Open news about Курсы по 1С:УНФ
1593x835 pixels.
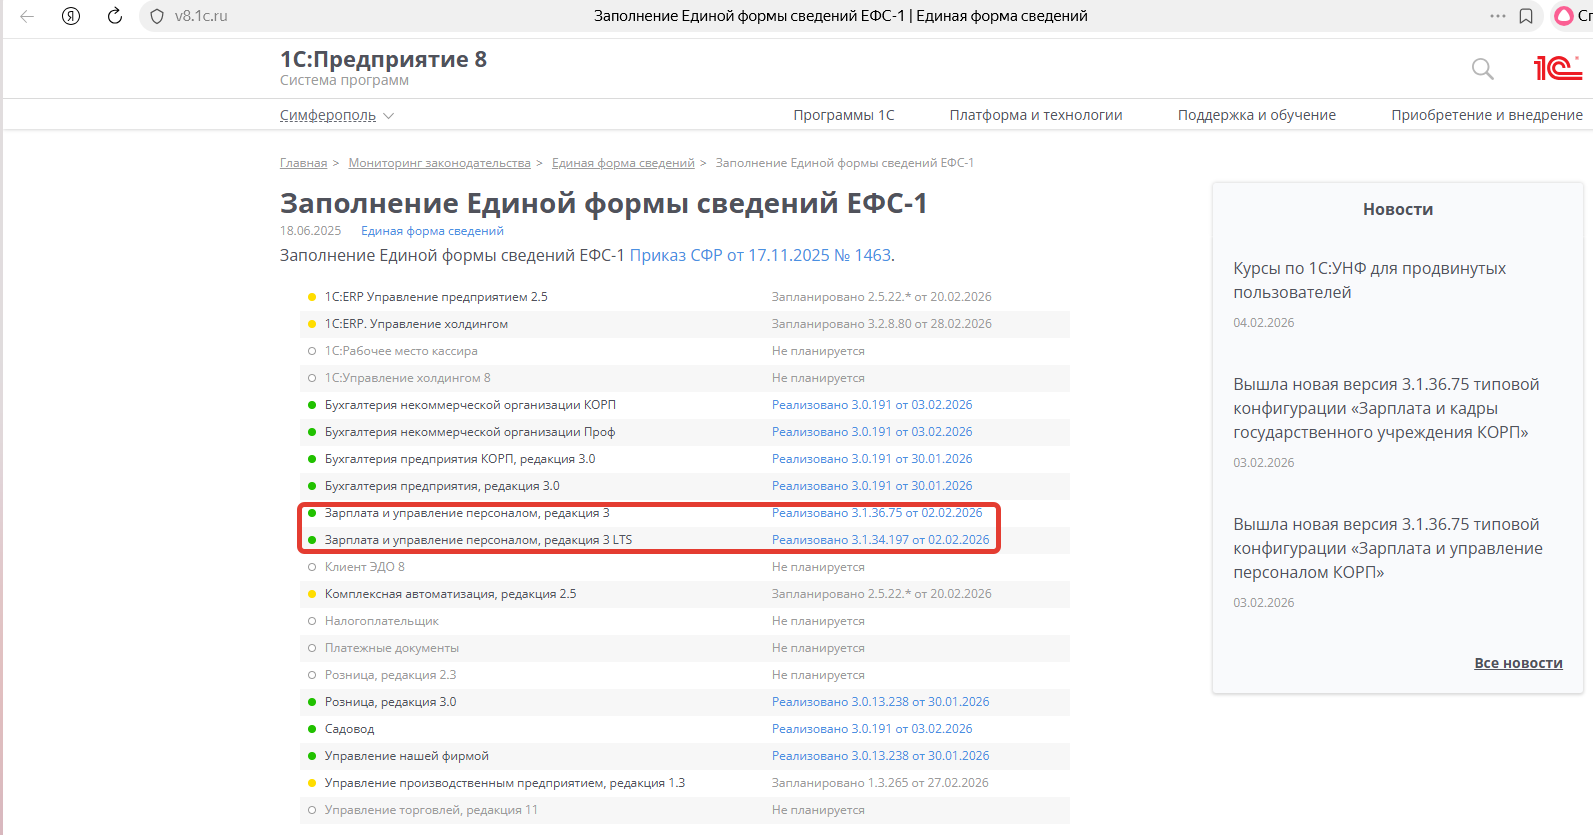pyautogui.click(x=1369, y=280)
